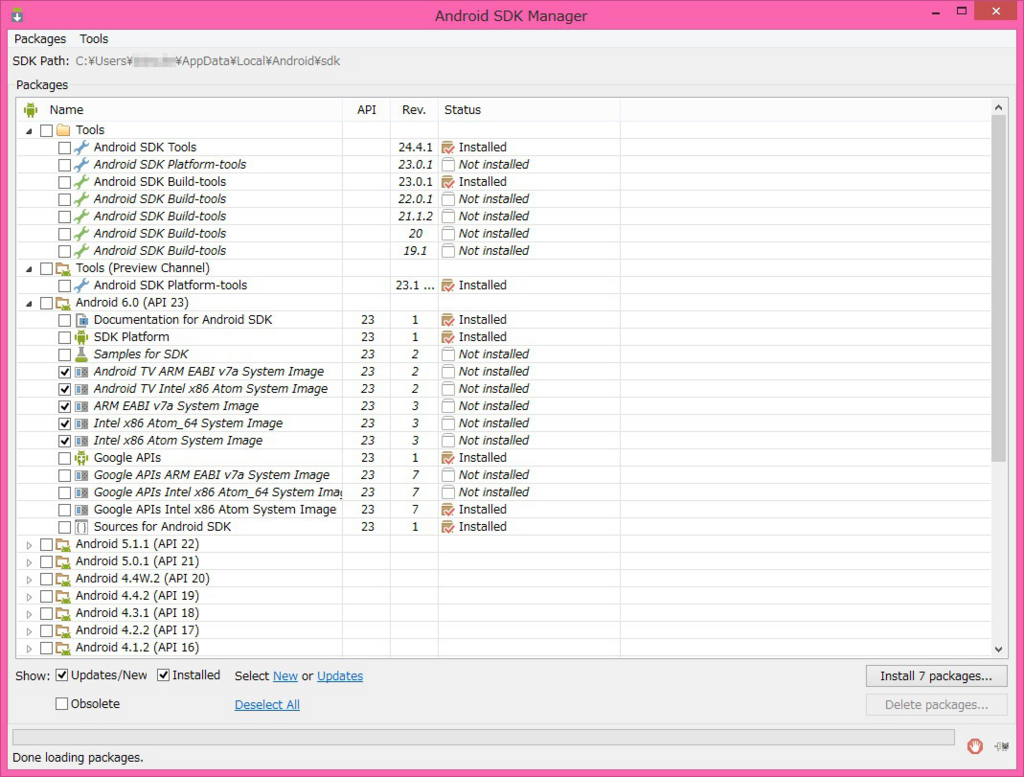Click the SDK Path text field

click(208, 61)
